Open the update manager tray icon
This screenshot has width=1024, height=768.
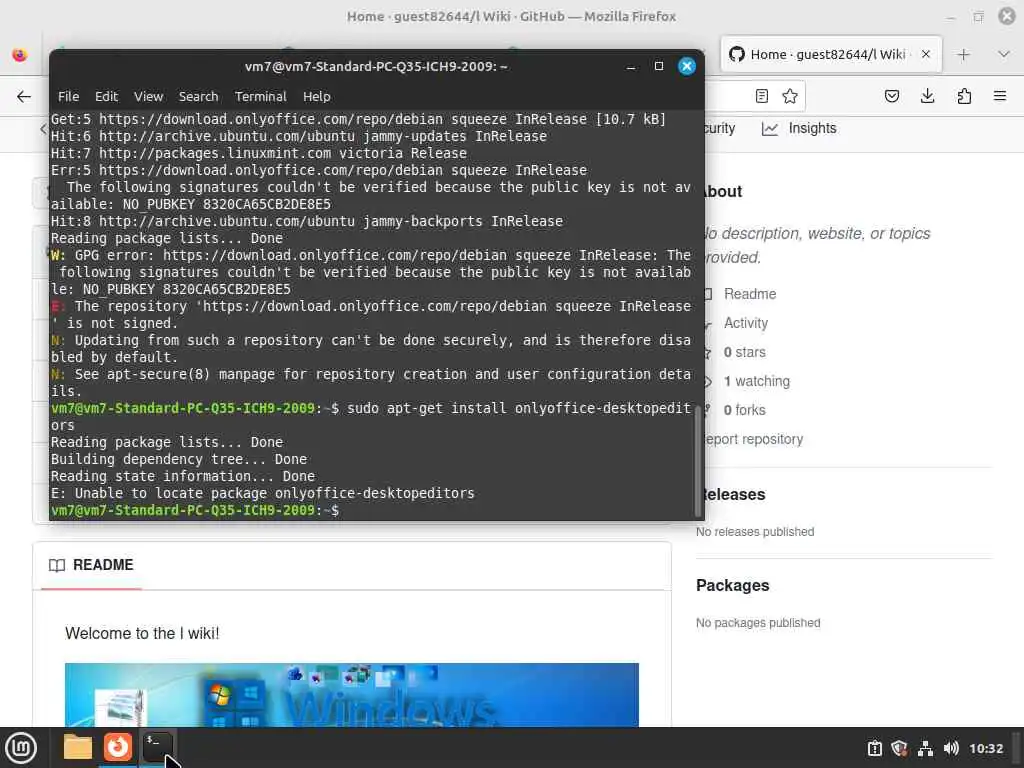coord(874,748)
